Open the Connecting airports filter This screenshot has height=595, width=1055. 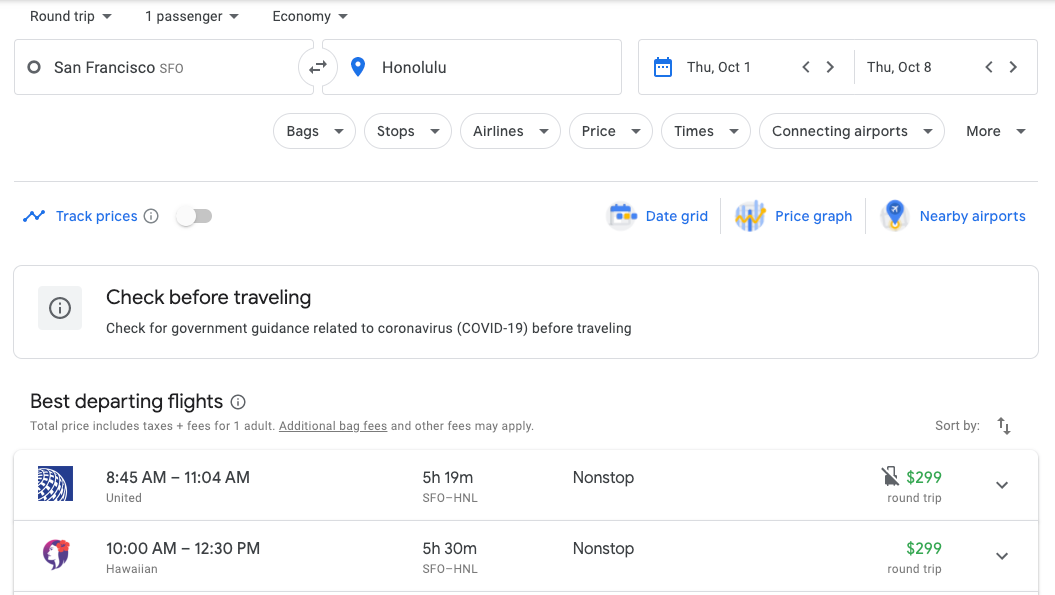(x=851, y=131)
